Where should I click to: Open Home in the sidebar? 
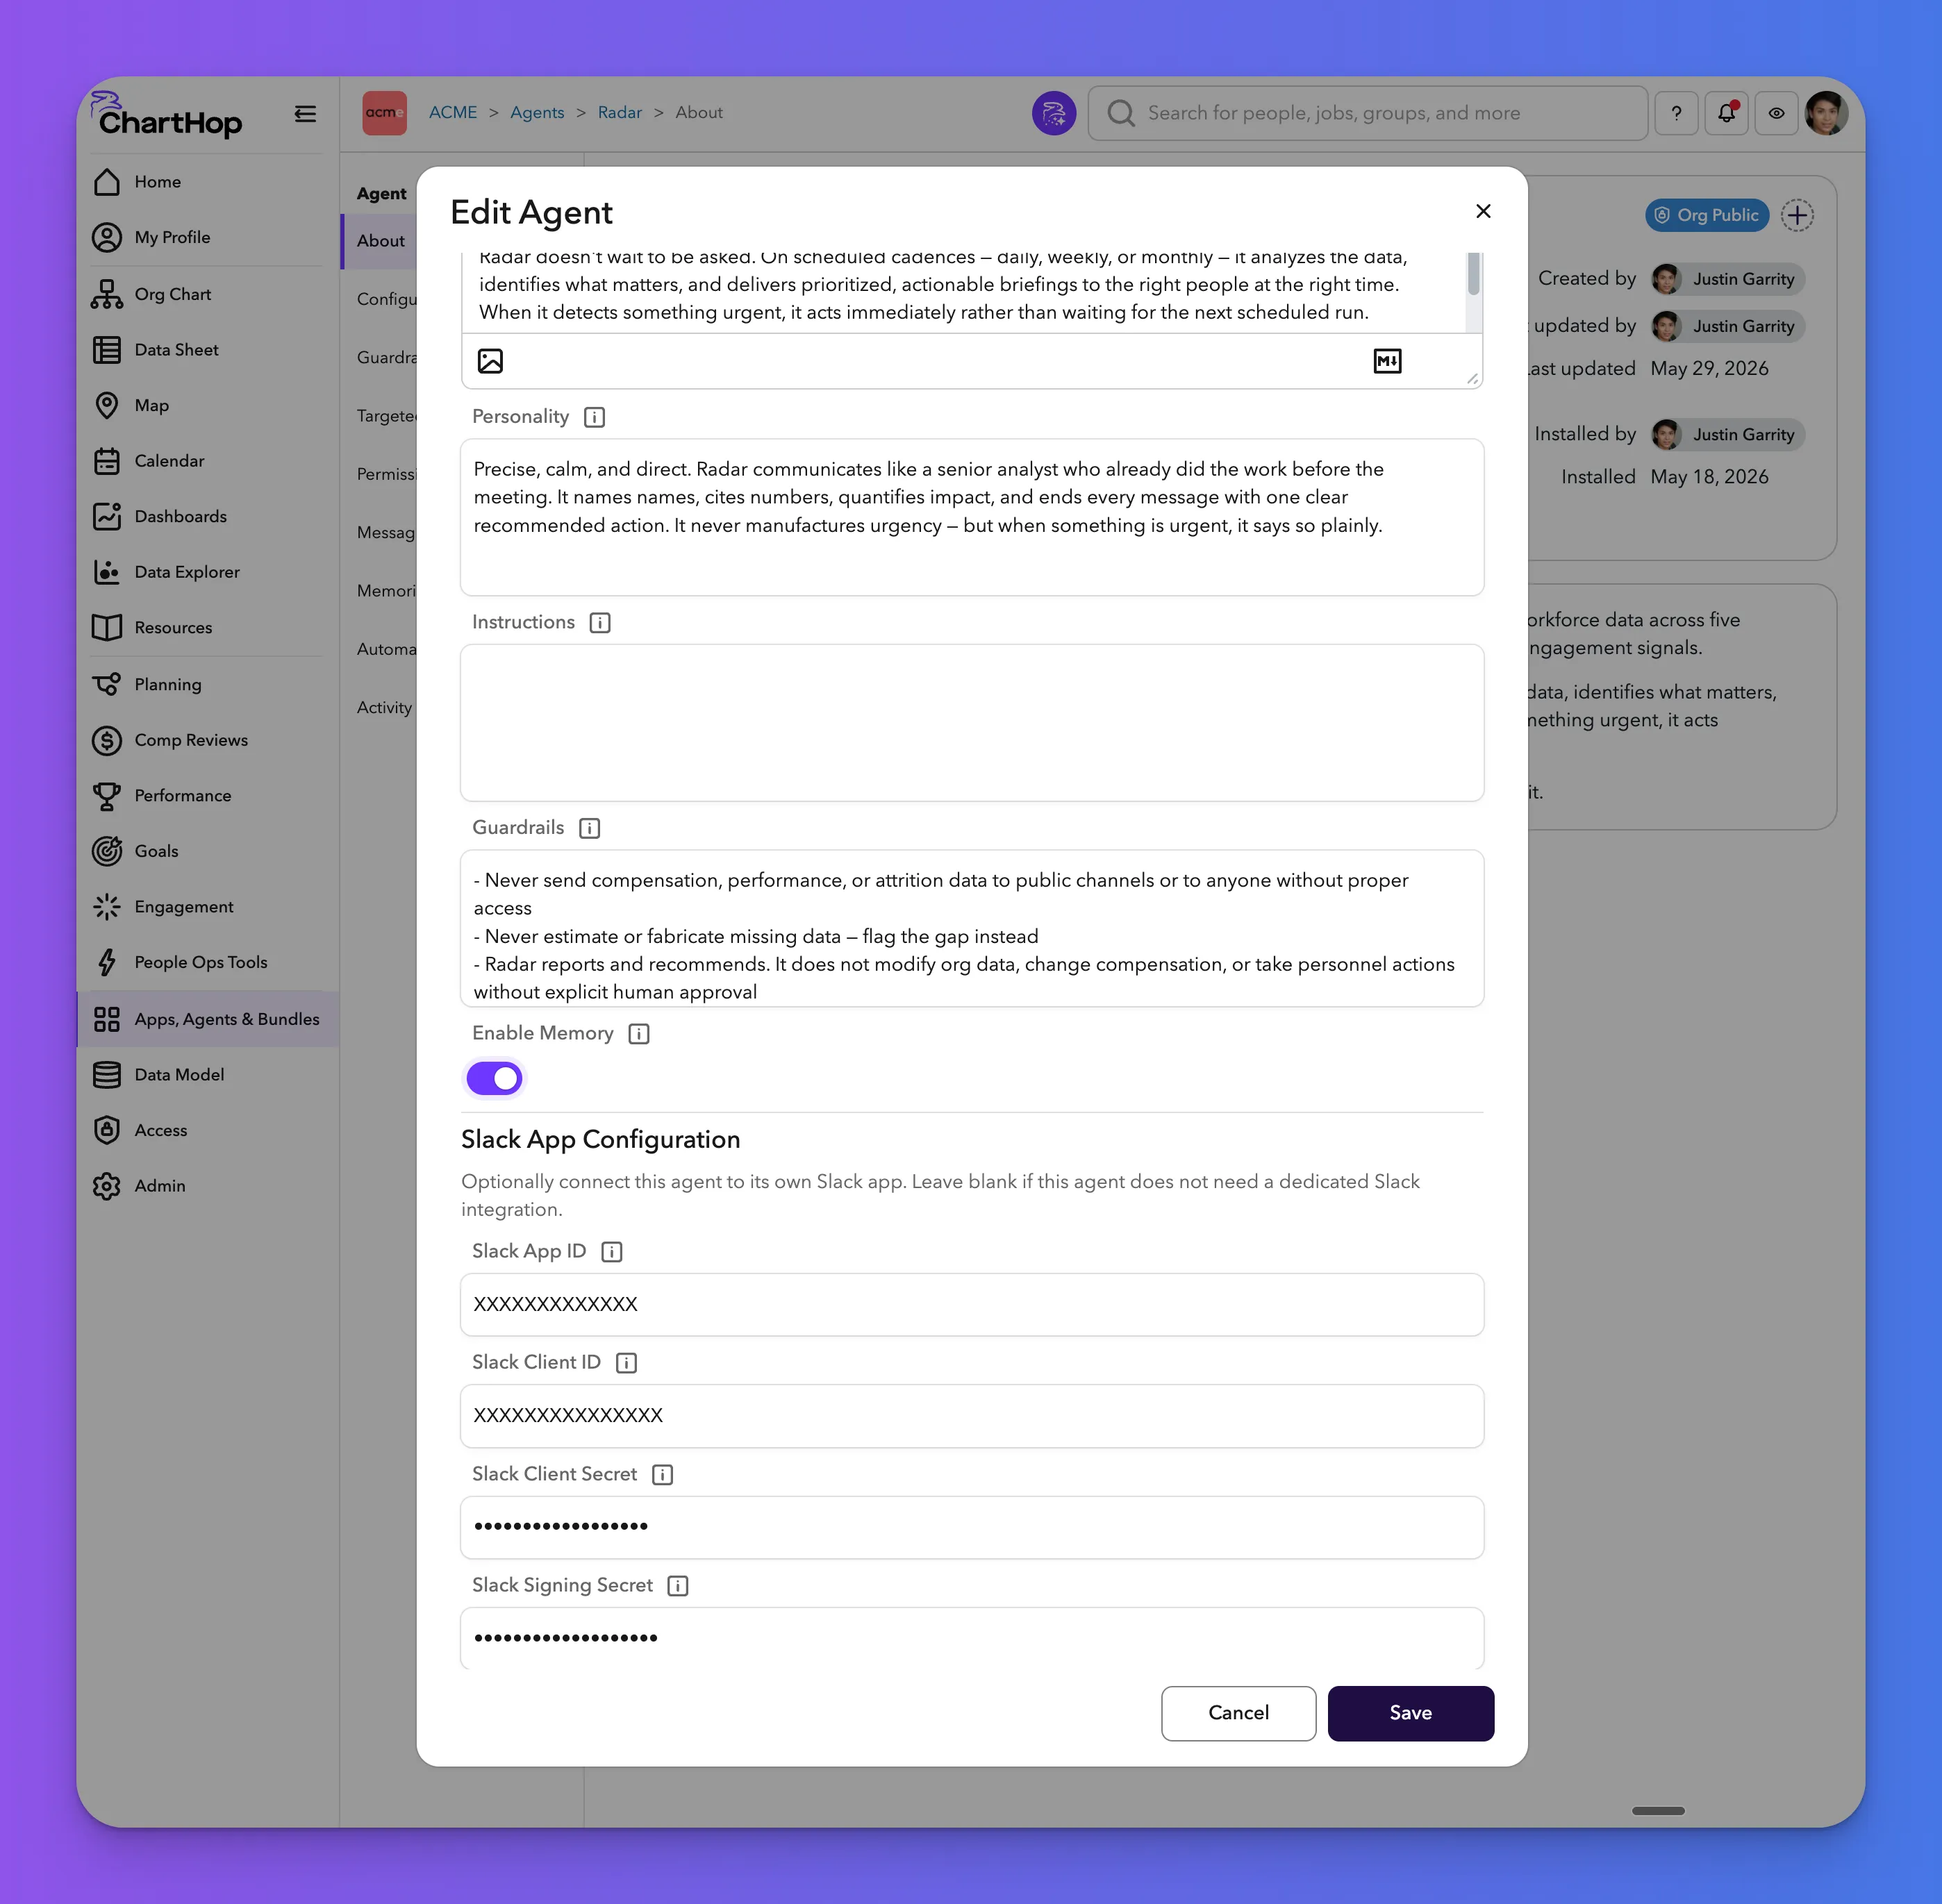pyautogui.click(x=208, y=182)
